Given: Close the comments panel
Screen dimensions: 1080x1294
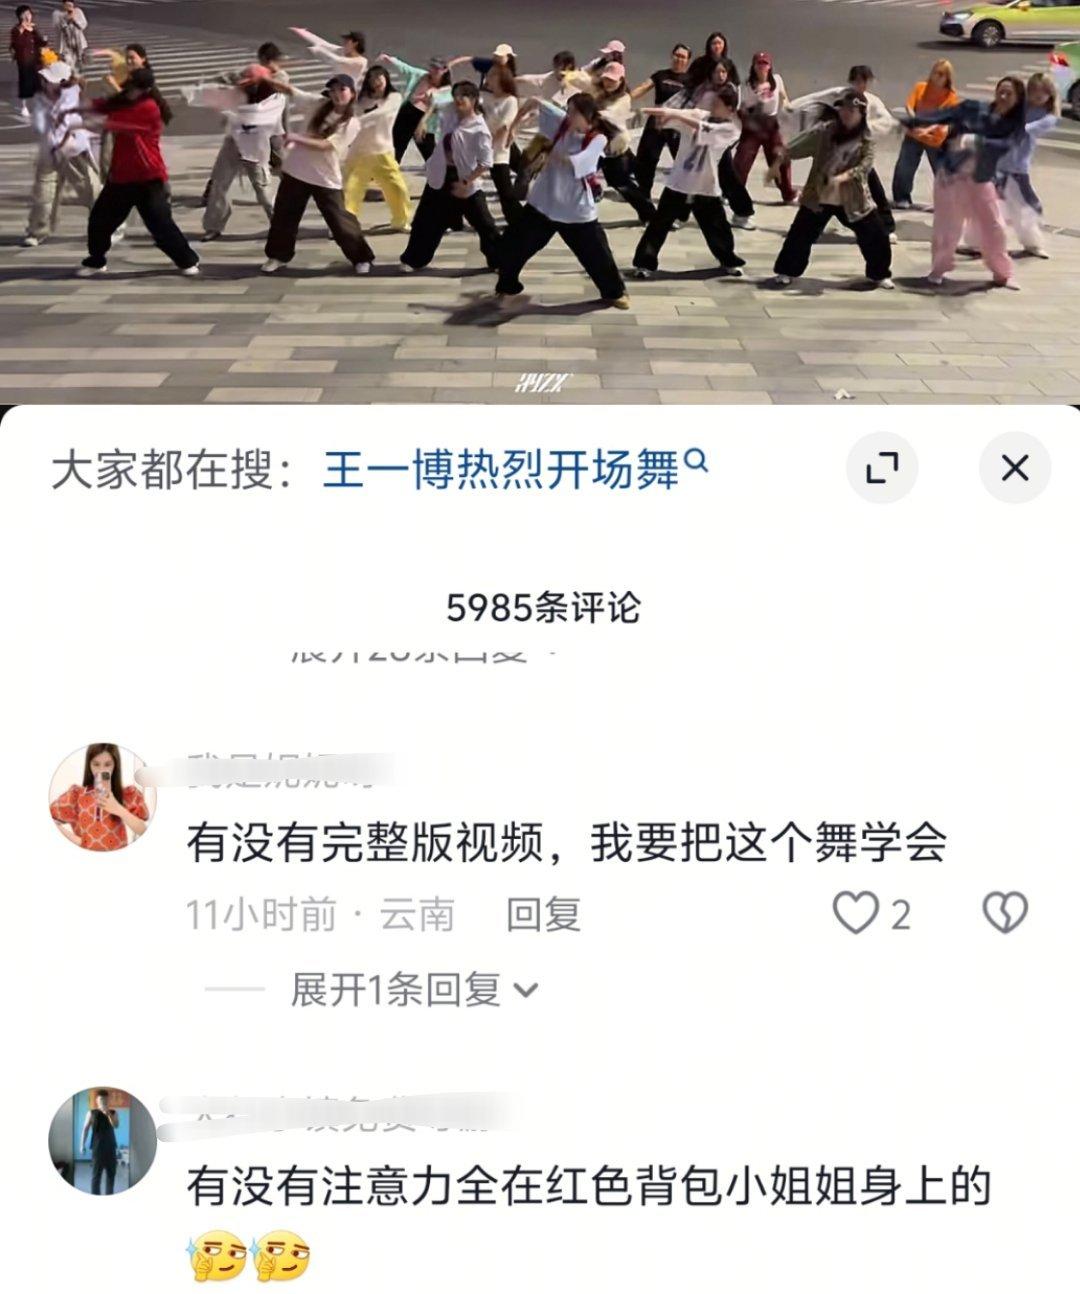Looking at the screenshot, I should [x=1014, y=467].
